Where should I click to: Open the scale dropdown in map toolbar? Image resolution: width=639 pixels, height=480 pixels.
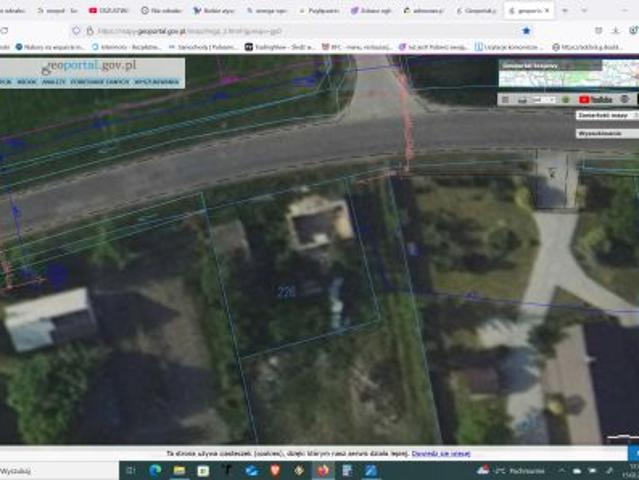[543, 99]
